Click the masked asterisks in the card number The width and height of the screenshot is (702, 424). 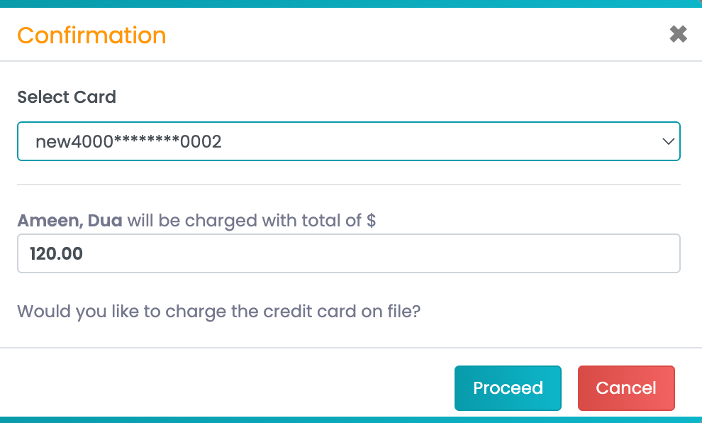tap(147, 140)
